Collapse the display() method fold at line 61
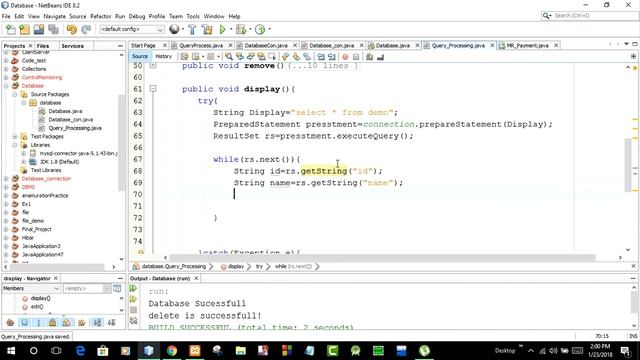Screen dimensions: 640x360 [153, 88]
